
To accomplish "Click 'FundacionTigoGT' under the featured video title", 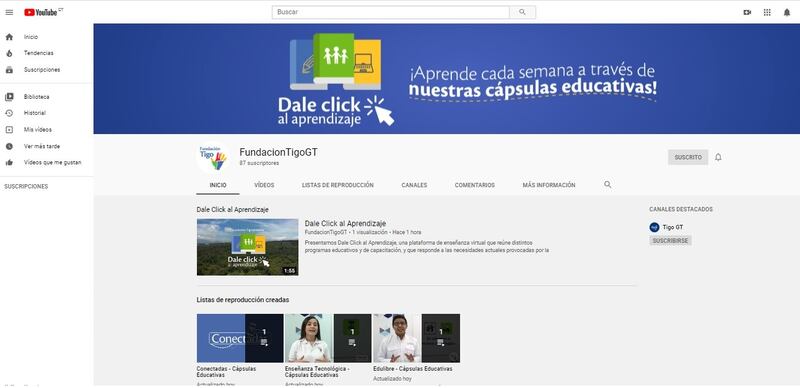I will [x=326, y=232].
